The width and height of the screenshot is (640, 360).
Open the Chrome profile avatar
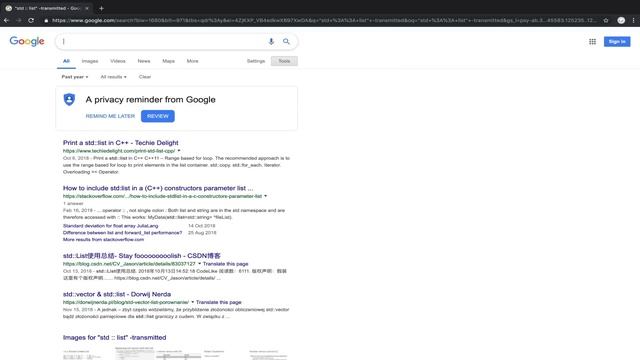click(621, 20)
